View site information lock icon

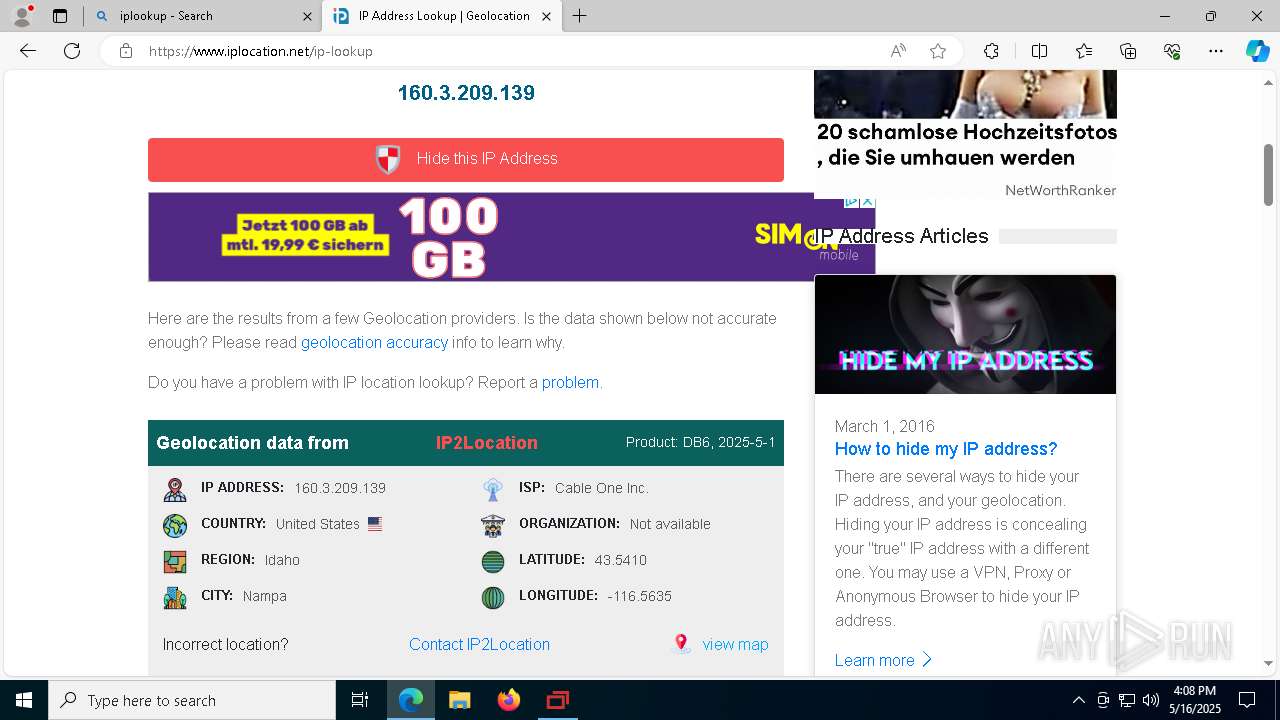(126, 51)
